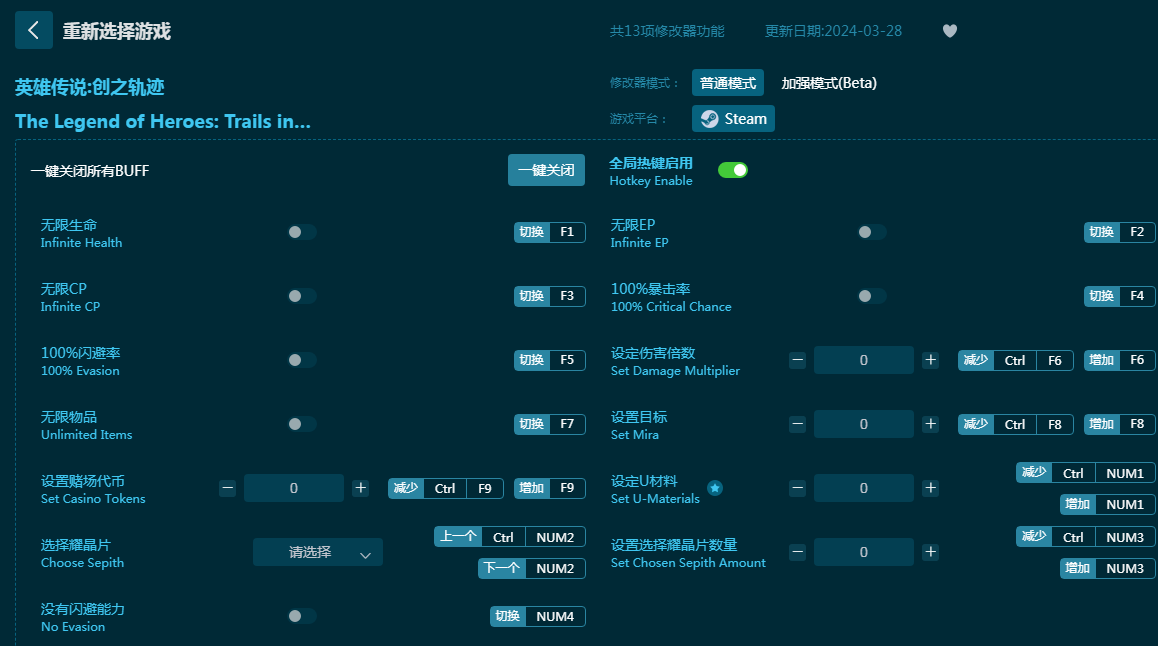Focus the Set Damage Multiplier value field

pos(863,360)
